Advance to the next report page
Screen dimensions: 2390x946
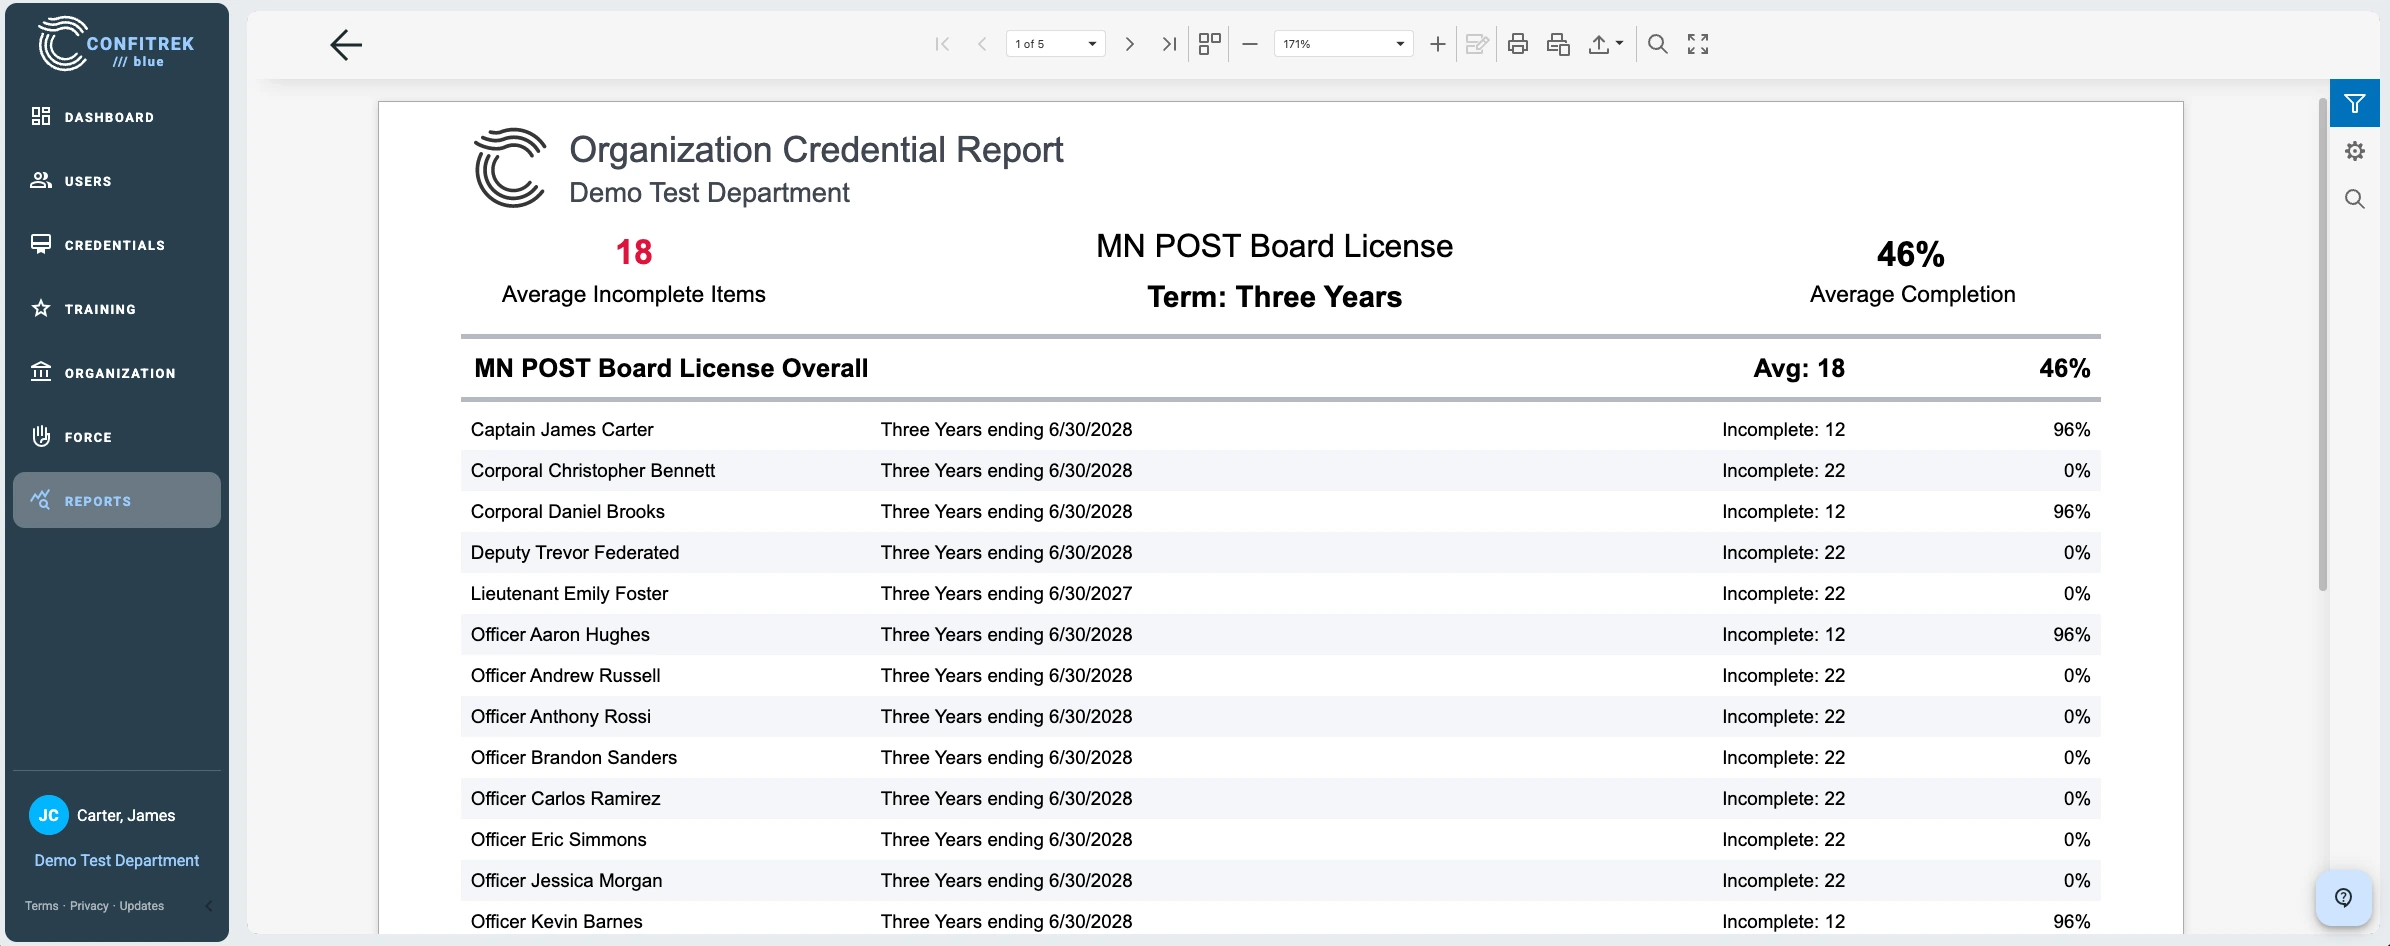1130,44
